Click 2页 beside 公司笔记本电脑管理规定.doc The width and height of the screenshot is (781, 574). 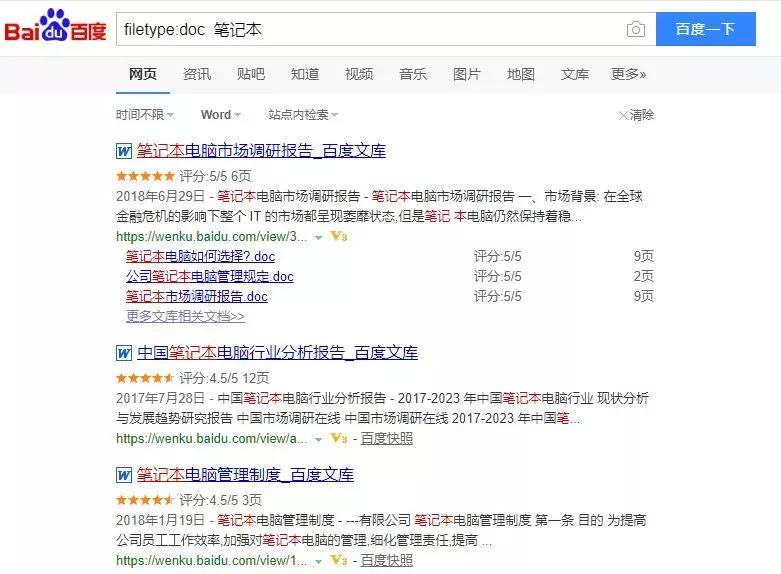644,276
